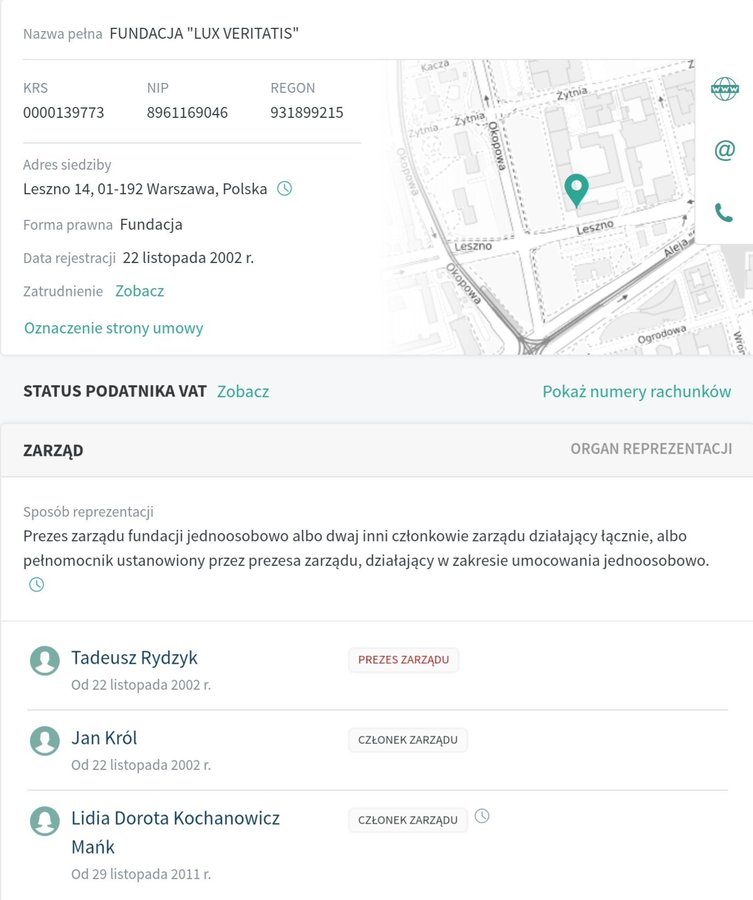Click Jan Król's avatar icon
This screenshot has height=900, width=753.
(45, 740)
